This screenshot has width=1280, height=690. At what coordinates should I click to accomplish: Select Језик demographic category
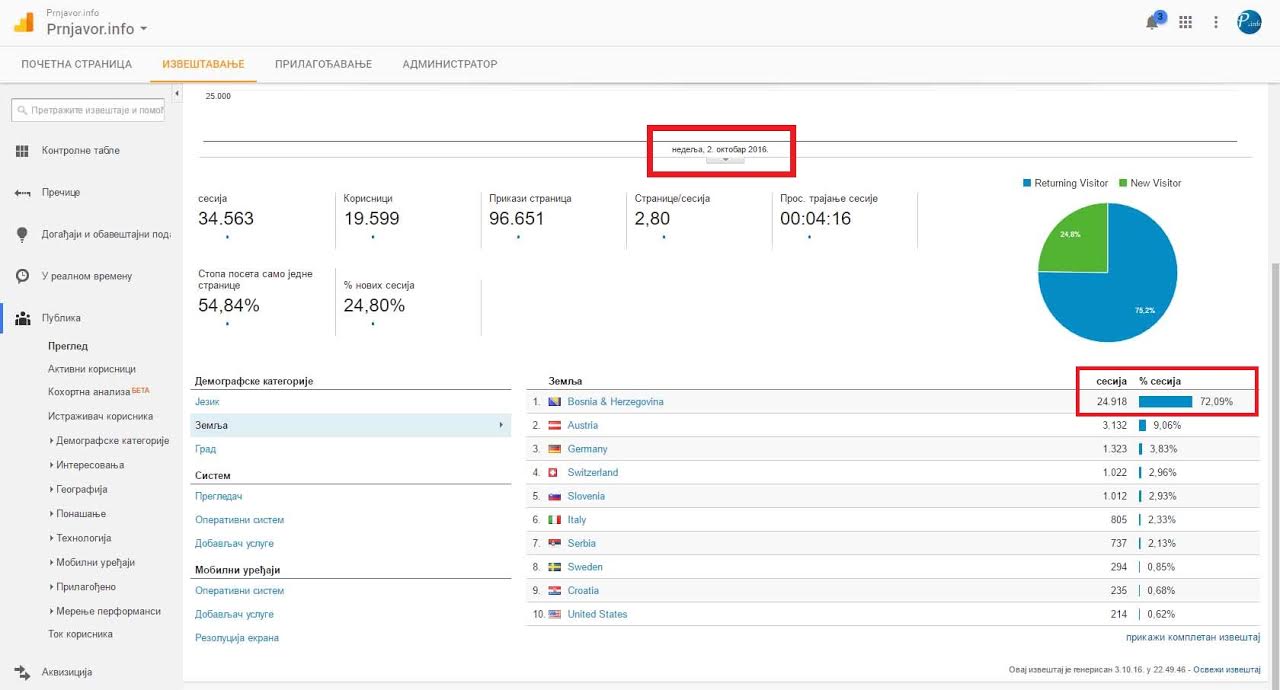(207, 401)
